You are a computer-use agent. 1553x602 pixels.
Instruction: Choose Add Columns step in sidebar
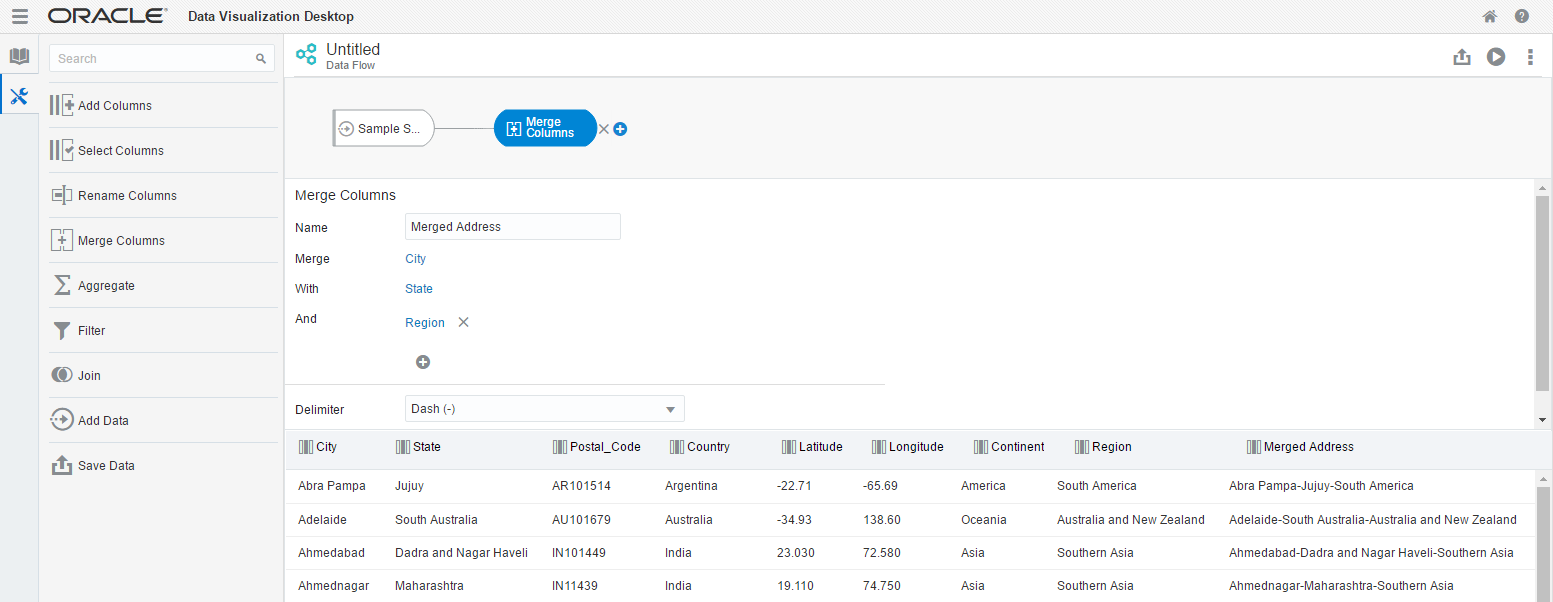(x=164, y=105)
